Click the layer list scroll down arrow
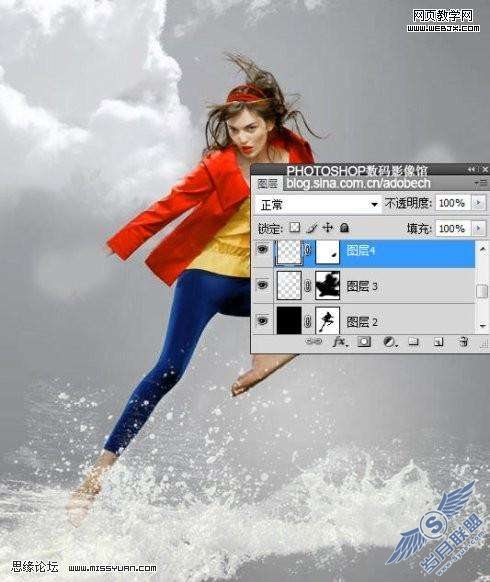The width and height of the screenshot is (490, 582). point(482,326)
